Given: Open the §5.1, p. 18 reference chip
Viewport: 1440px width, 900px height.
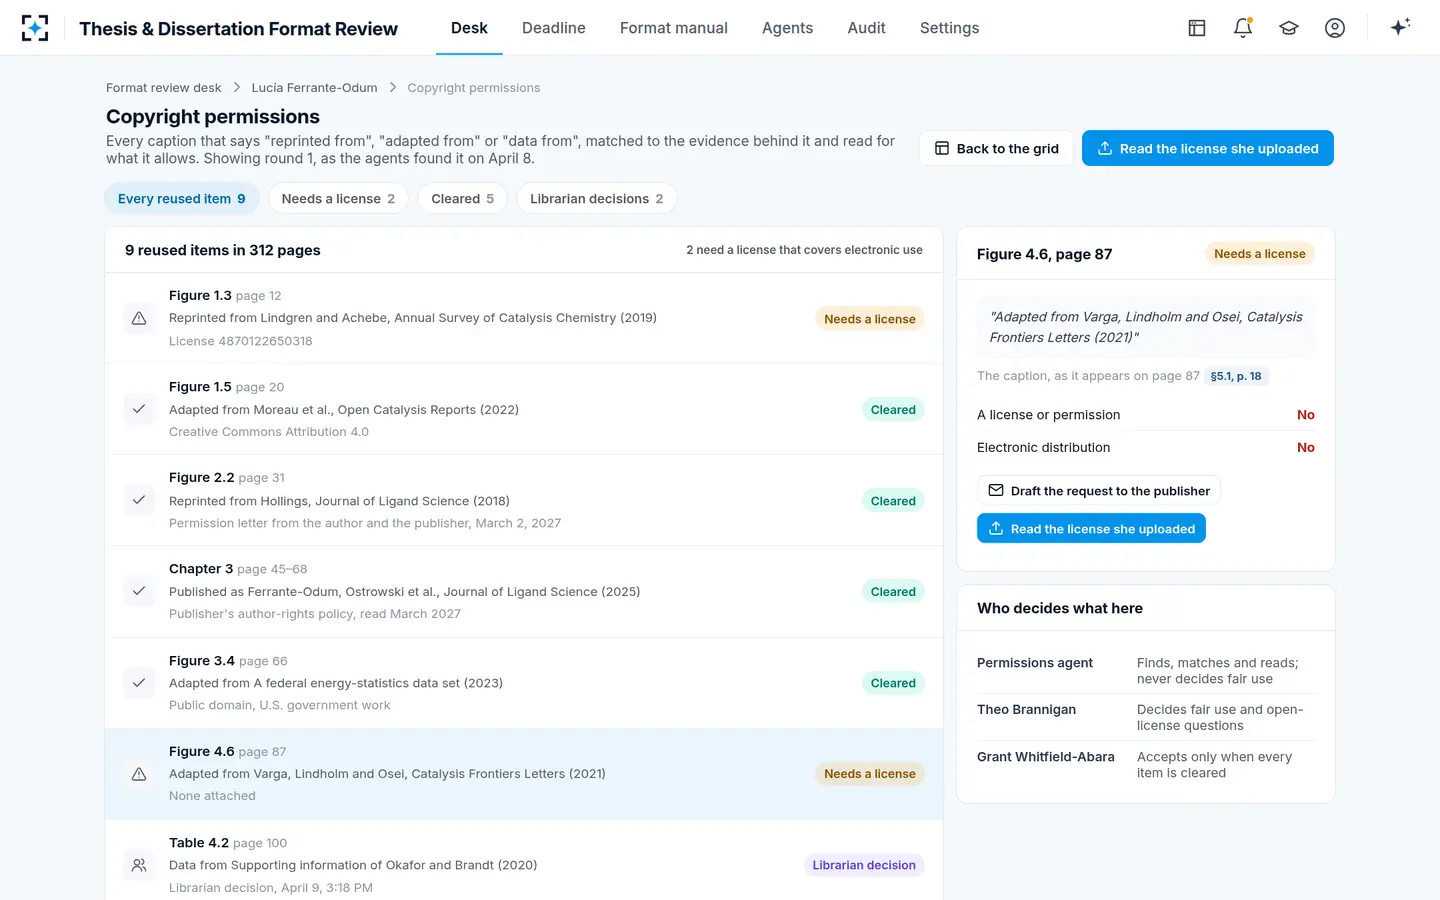Looking at the screenshot, I should point(1236,376).
